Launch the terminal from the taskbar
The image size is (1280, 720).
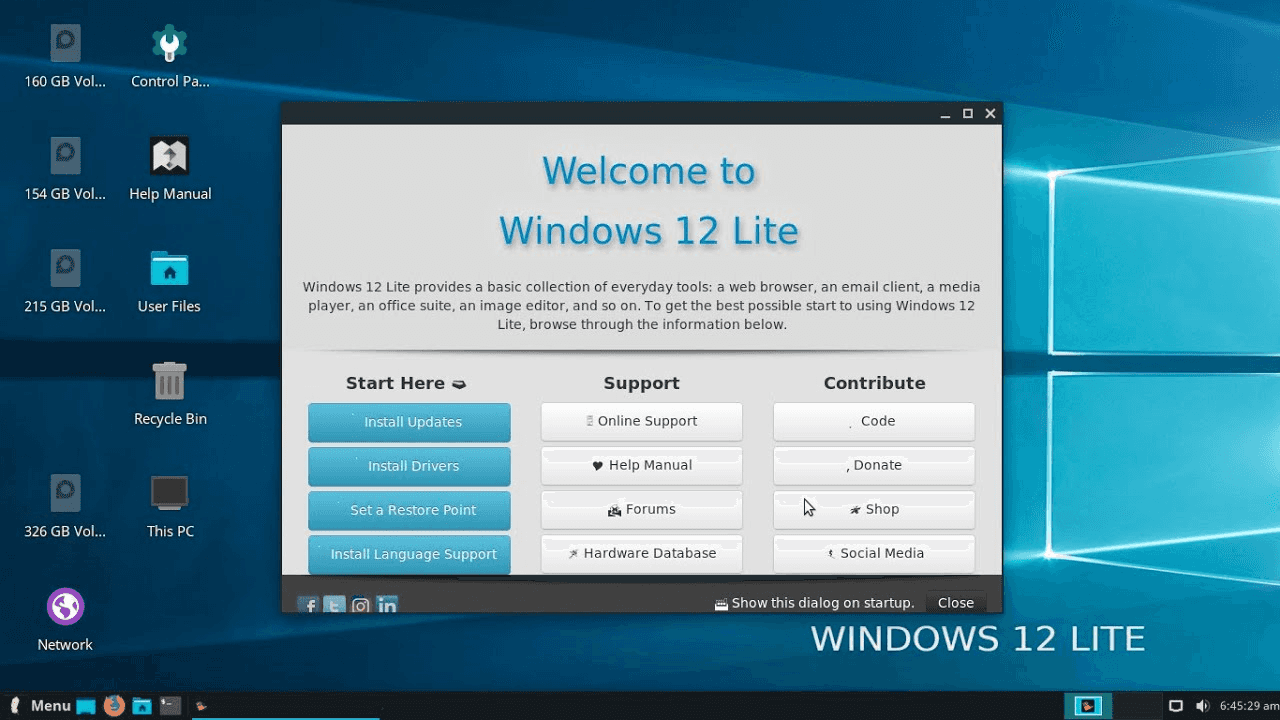pyautogui.click(x=170, y=706)
